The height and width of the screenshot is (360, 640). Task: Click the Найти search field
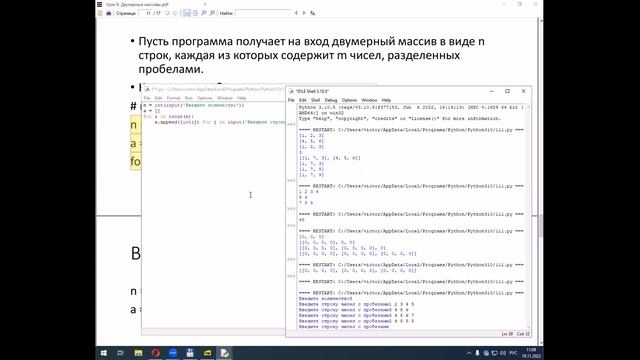pos(263,13)
